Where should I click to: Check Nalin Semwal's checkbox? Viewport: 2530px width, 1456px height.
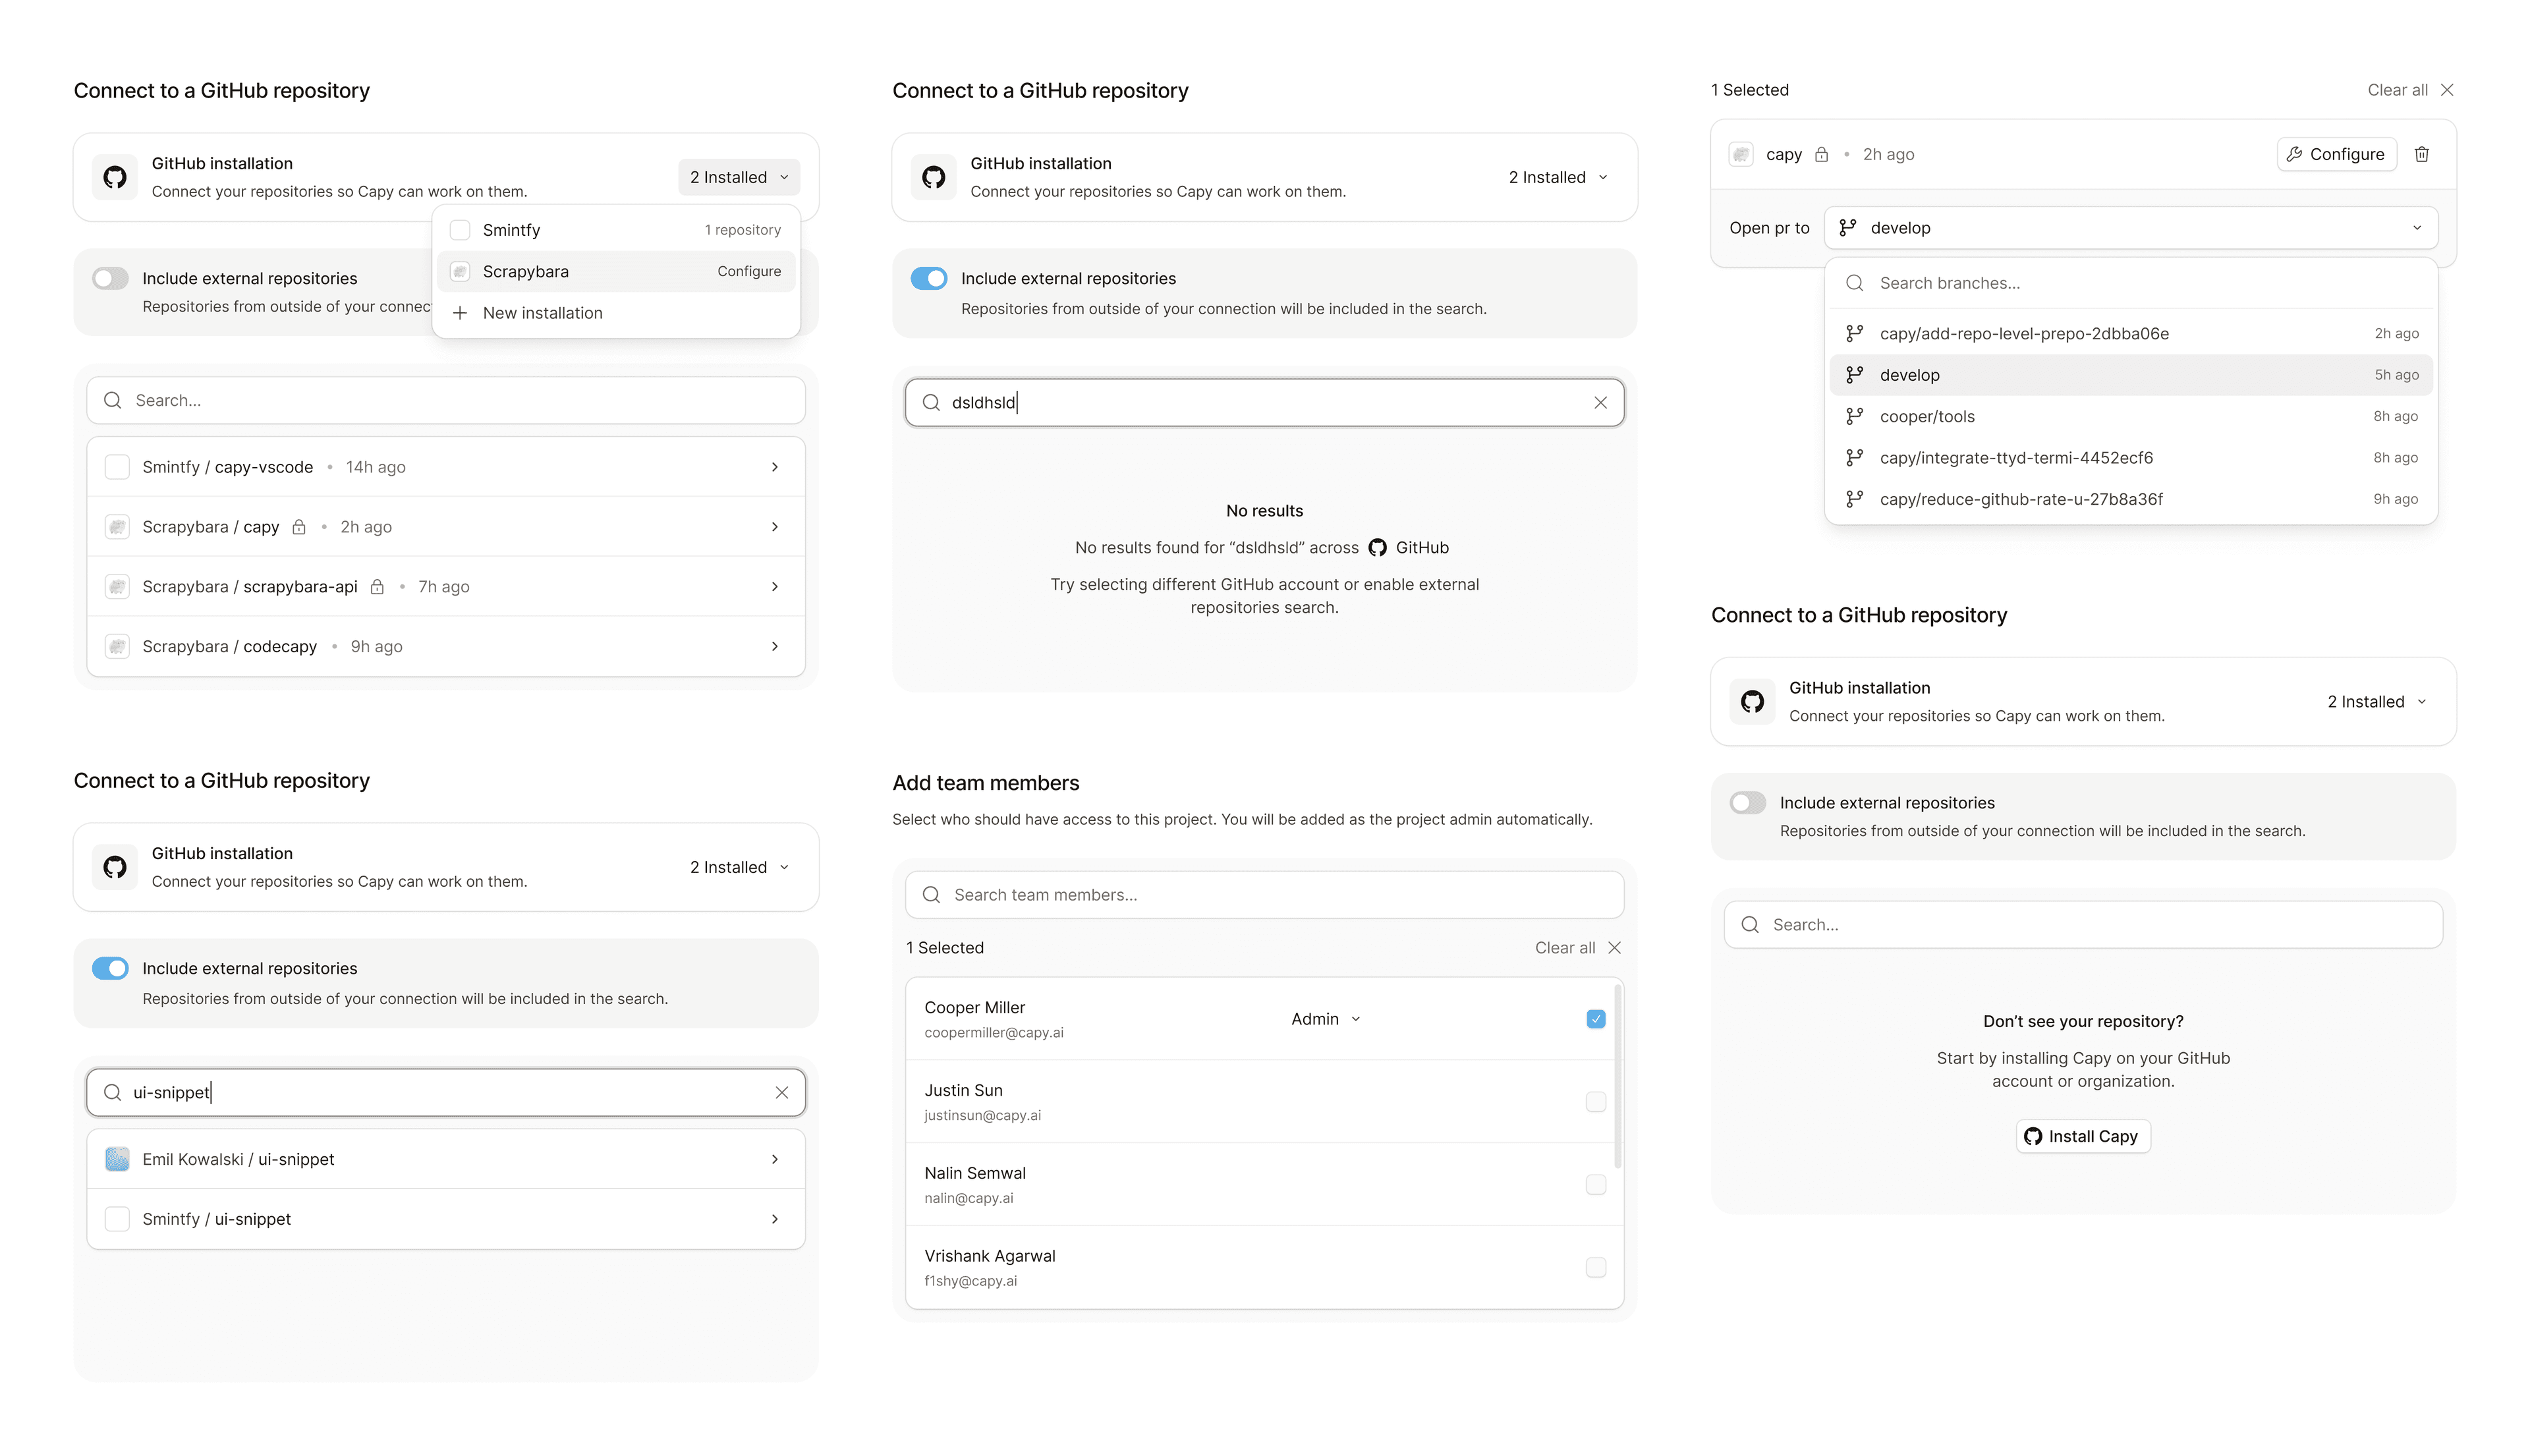(x=1595, y=1184)
